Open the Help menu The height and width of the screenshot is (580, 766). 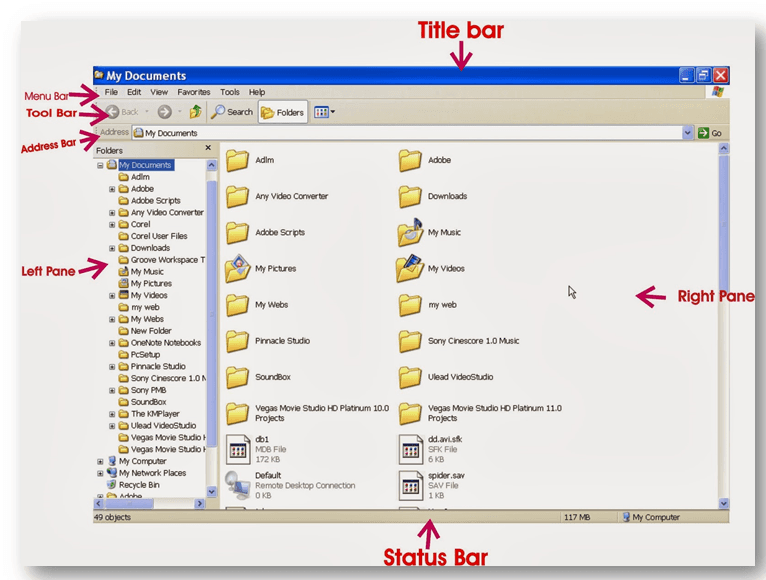click(x=257, y=92)
